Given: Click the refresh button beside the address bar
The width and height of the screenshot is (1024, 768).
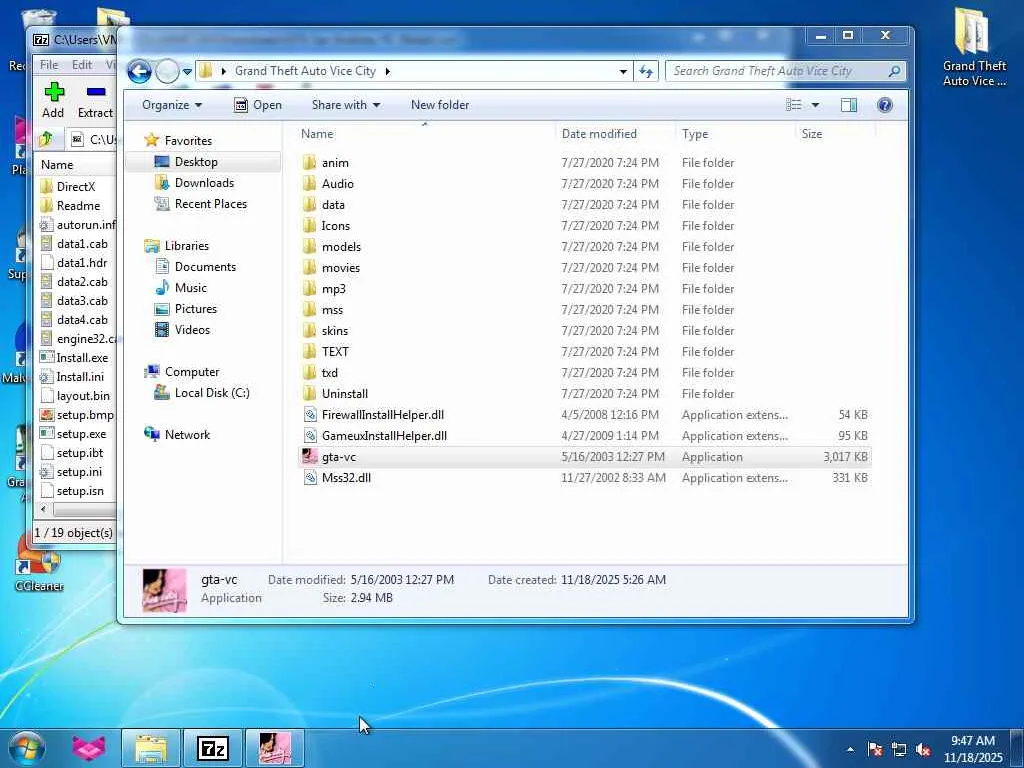Looking at the screenshot, I should [646, 71].
